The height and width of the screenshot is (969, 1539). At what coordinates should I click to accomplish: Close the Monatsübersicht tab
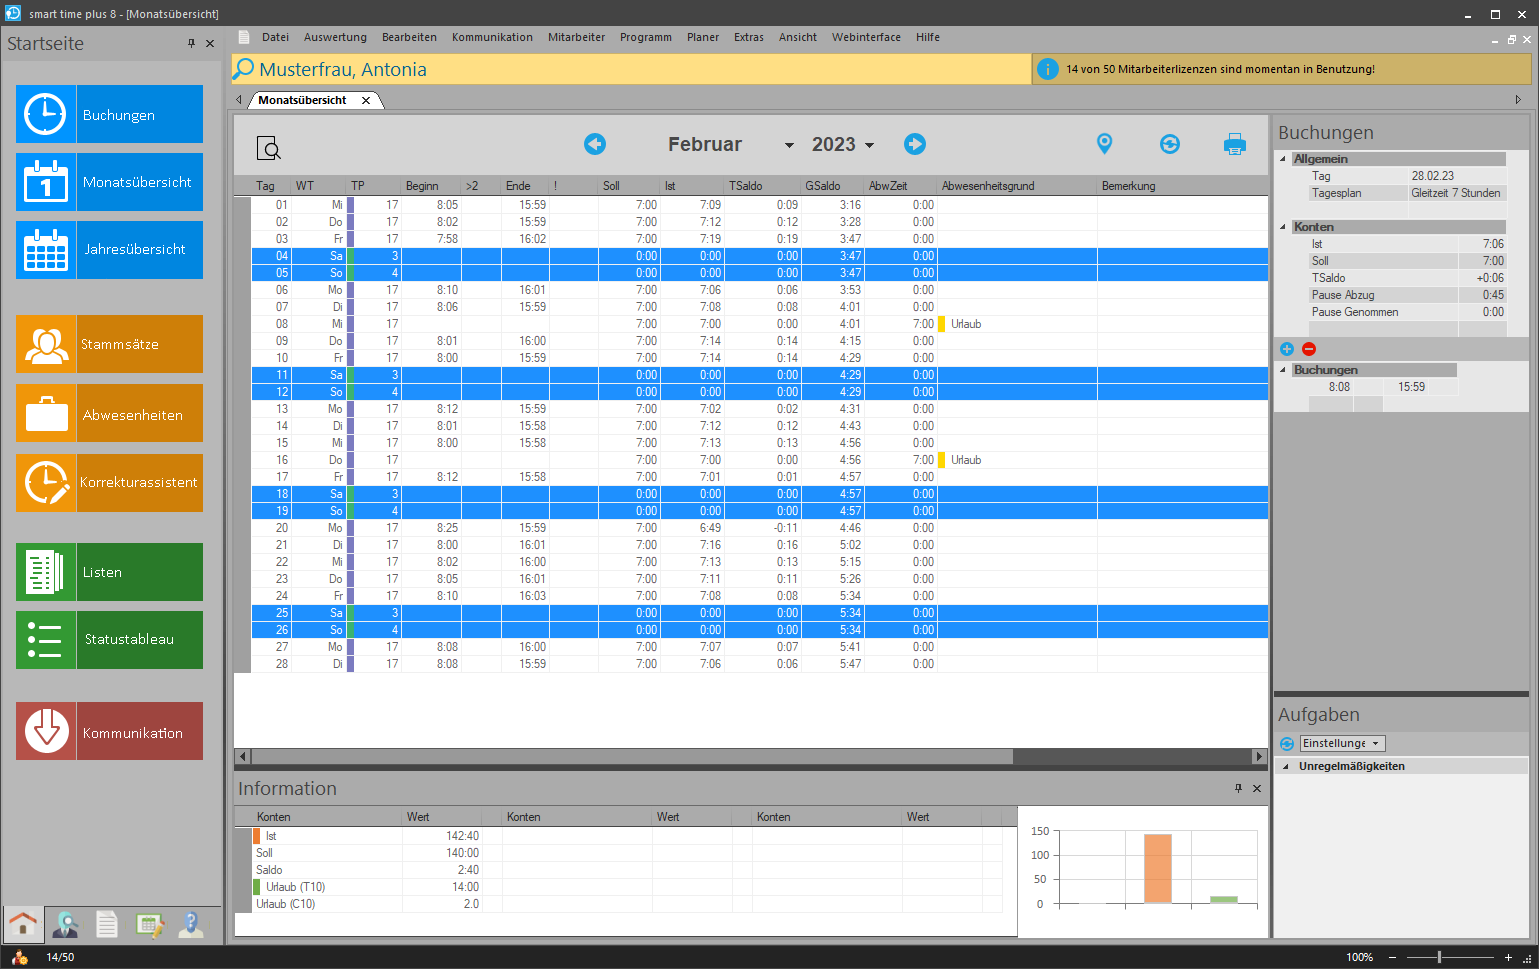pos(366,100)
